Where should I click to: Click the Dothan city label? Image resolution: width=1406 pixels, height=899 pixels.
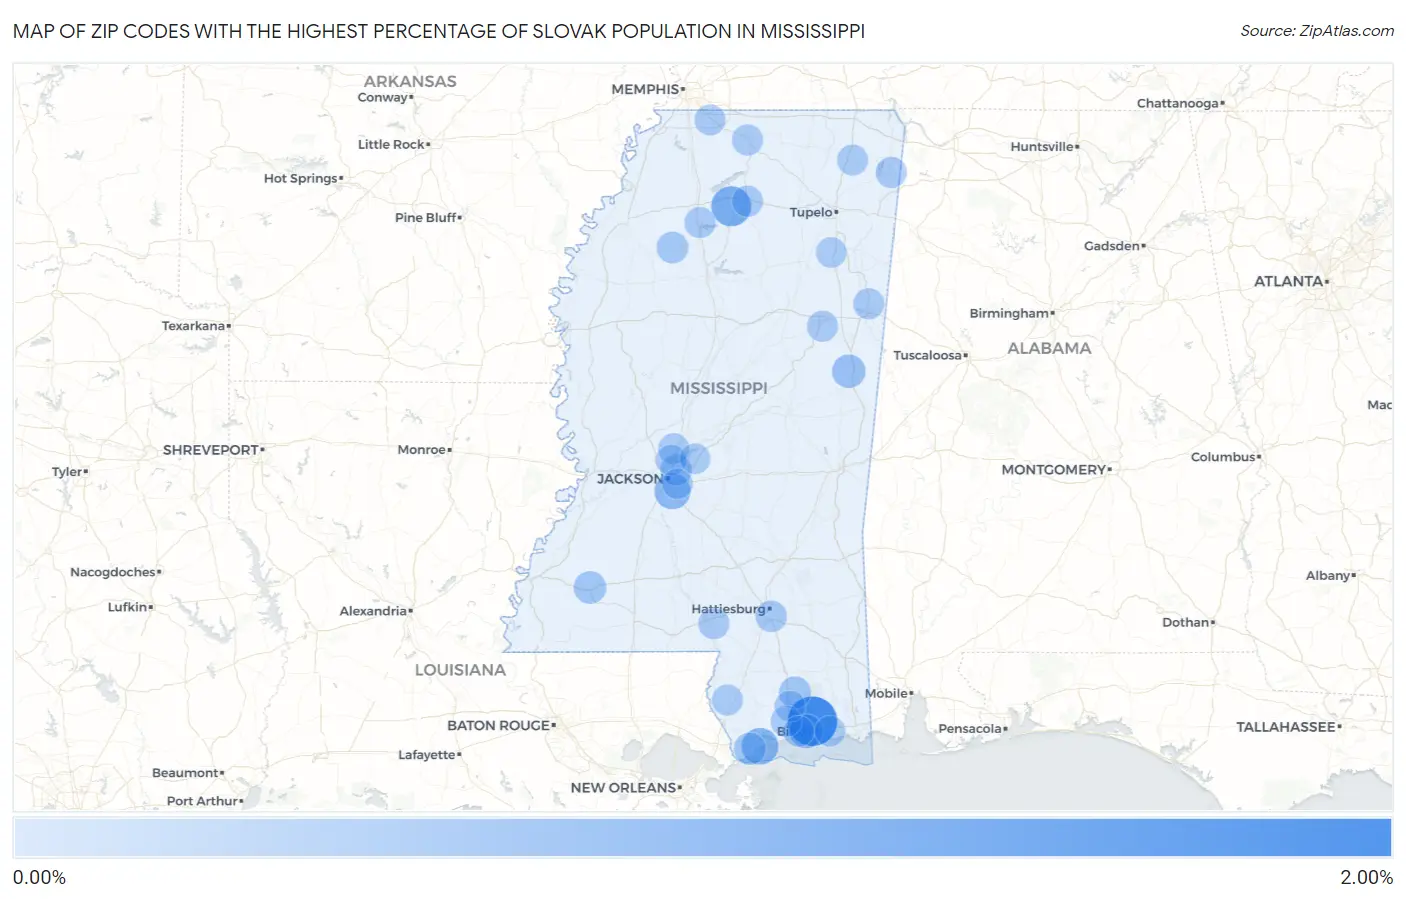pyautogui.click(x=1186, y=622)
